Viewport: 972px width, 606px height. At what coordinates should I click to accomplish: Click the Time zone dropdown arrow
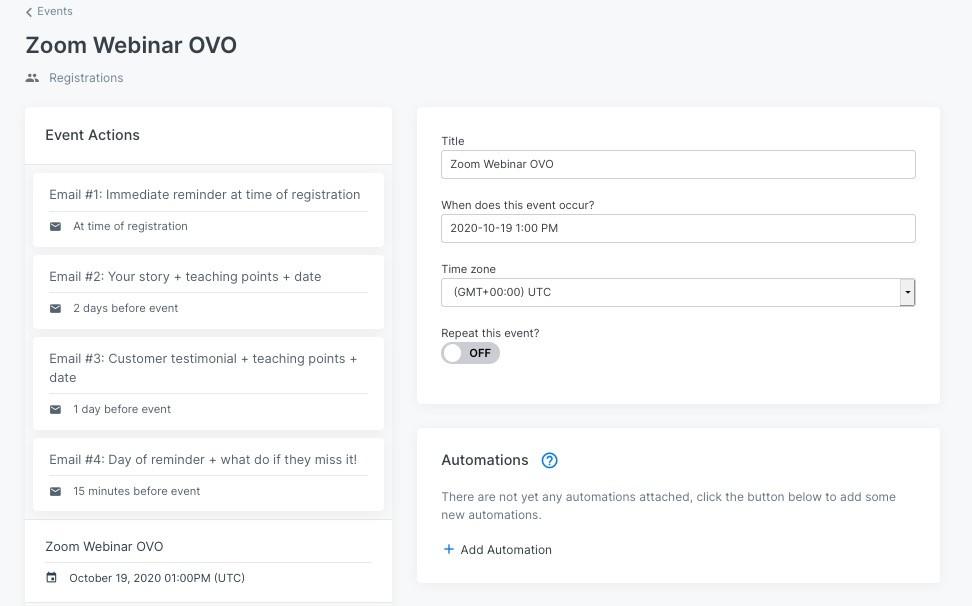click(x=907, y=292)
